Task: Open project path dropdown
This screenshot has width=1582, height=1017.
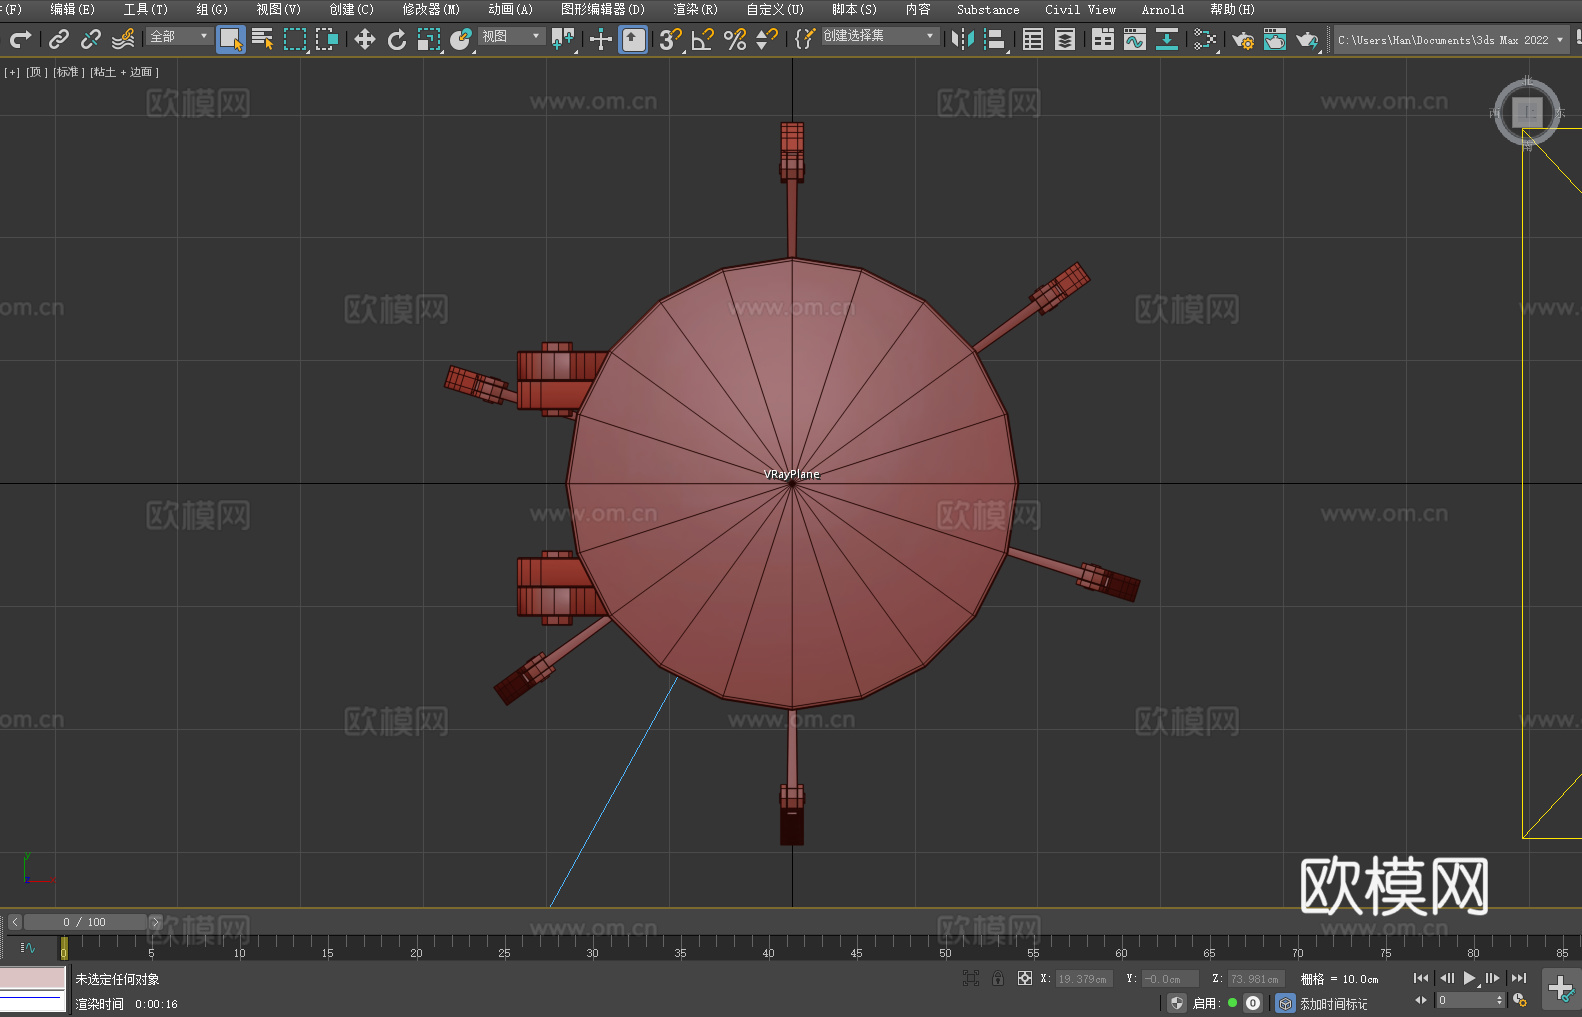Action: pos(1451,40)
